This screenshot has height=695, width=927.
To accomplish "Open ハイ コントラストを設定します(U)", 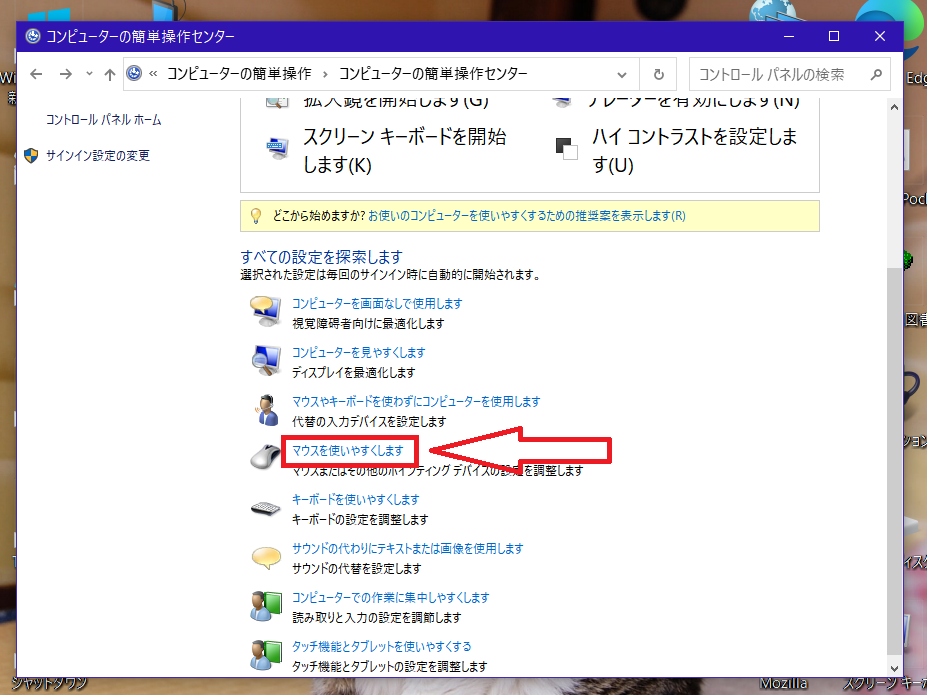I will coord(695,151).
